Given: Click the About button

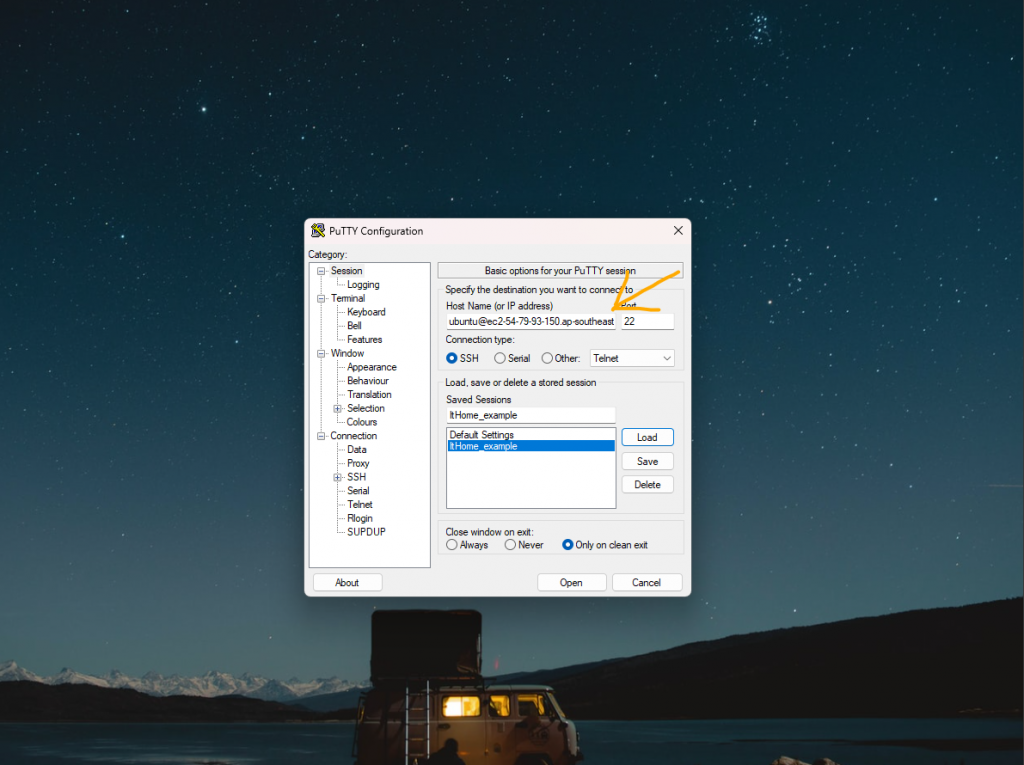Looking at the screenshot, I should [x=347, y=582].
